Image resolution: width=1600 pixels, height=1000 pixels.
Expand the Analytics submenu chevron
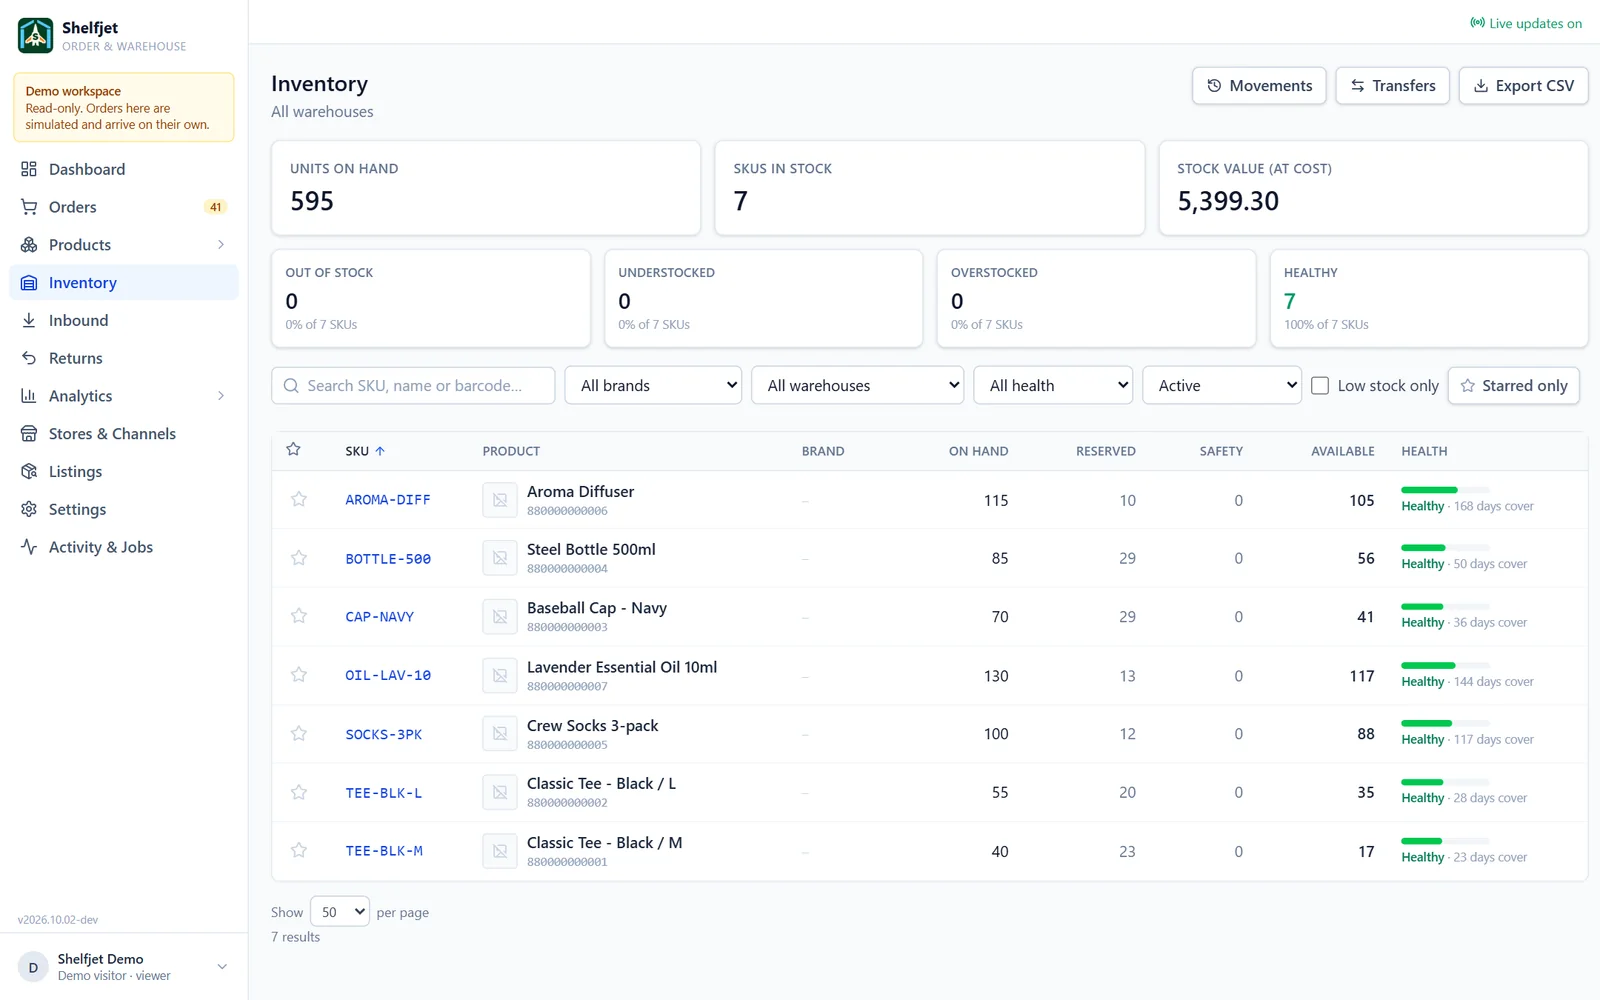[x=221, y=396]
